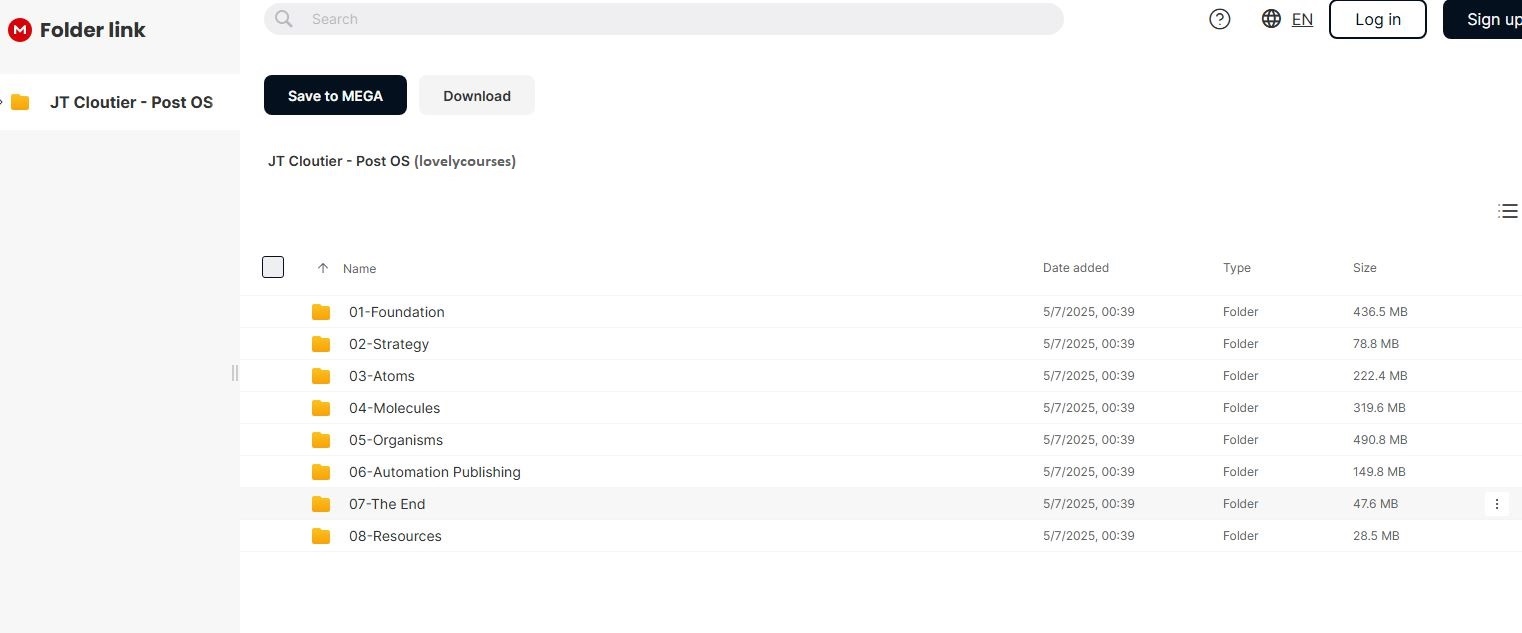The image size is (1522, 633).
Task: Select the 06-Automation Publishing folder row
Action: point(700,472)
